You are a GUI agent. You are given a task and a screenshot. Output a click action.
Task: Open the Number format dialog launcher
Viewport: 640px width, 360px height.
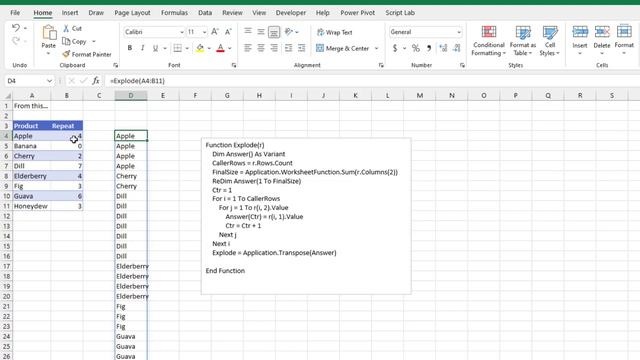pos(462,65)
